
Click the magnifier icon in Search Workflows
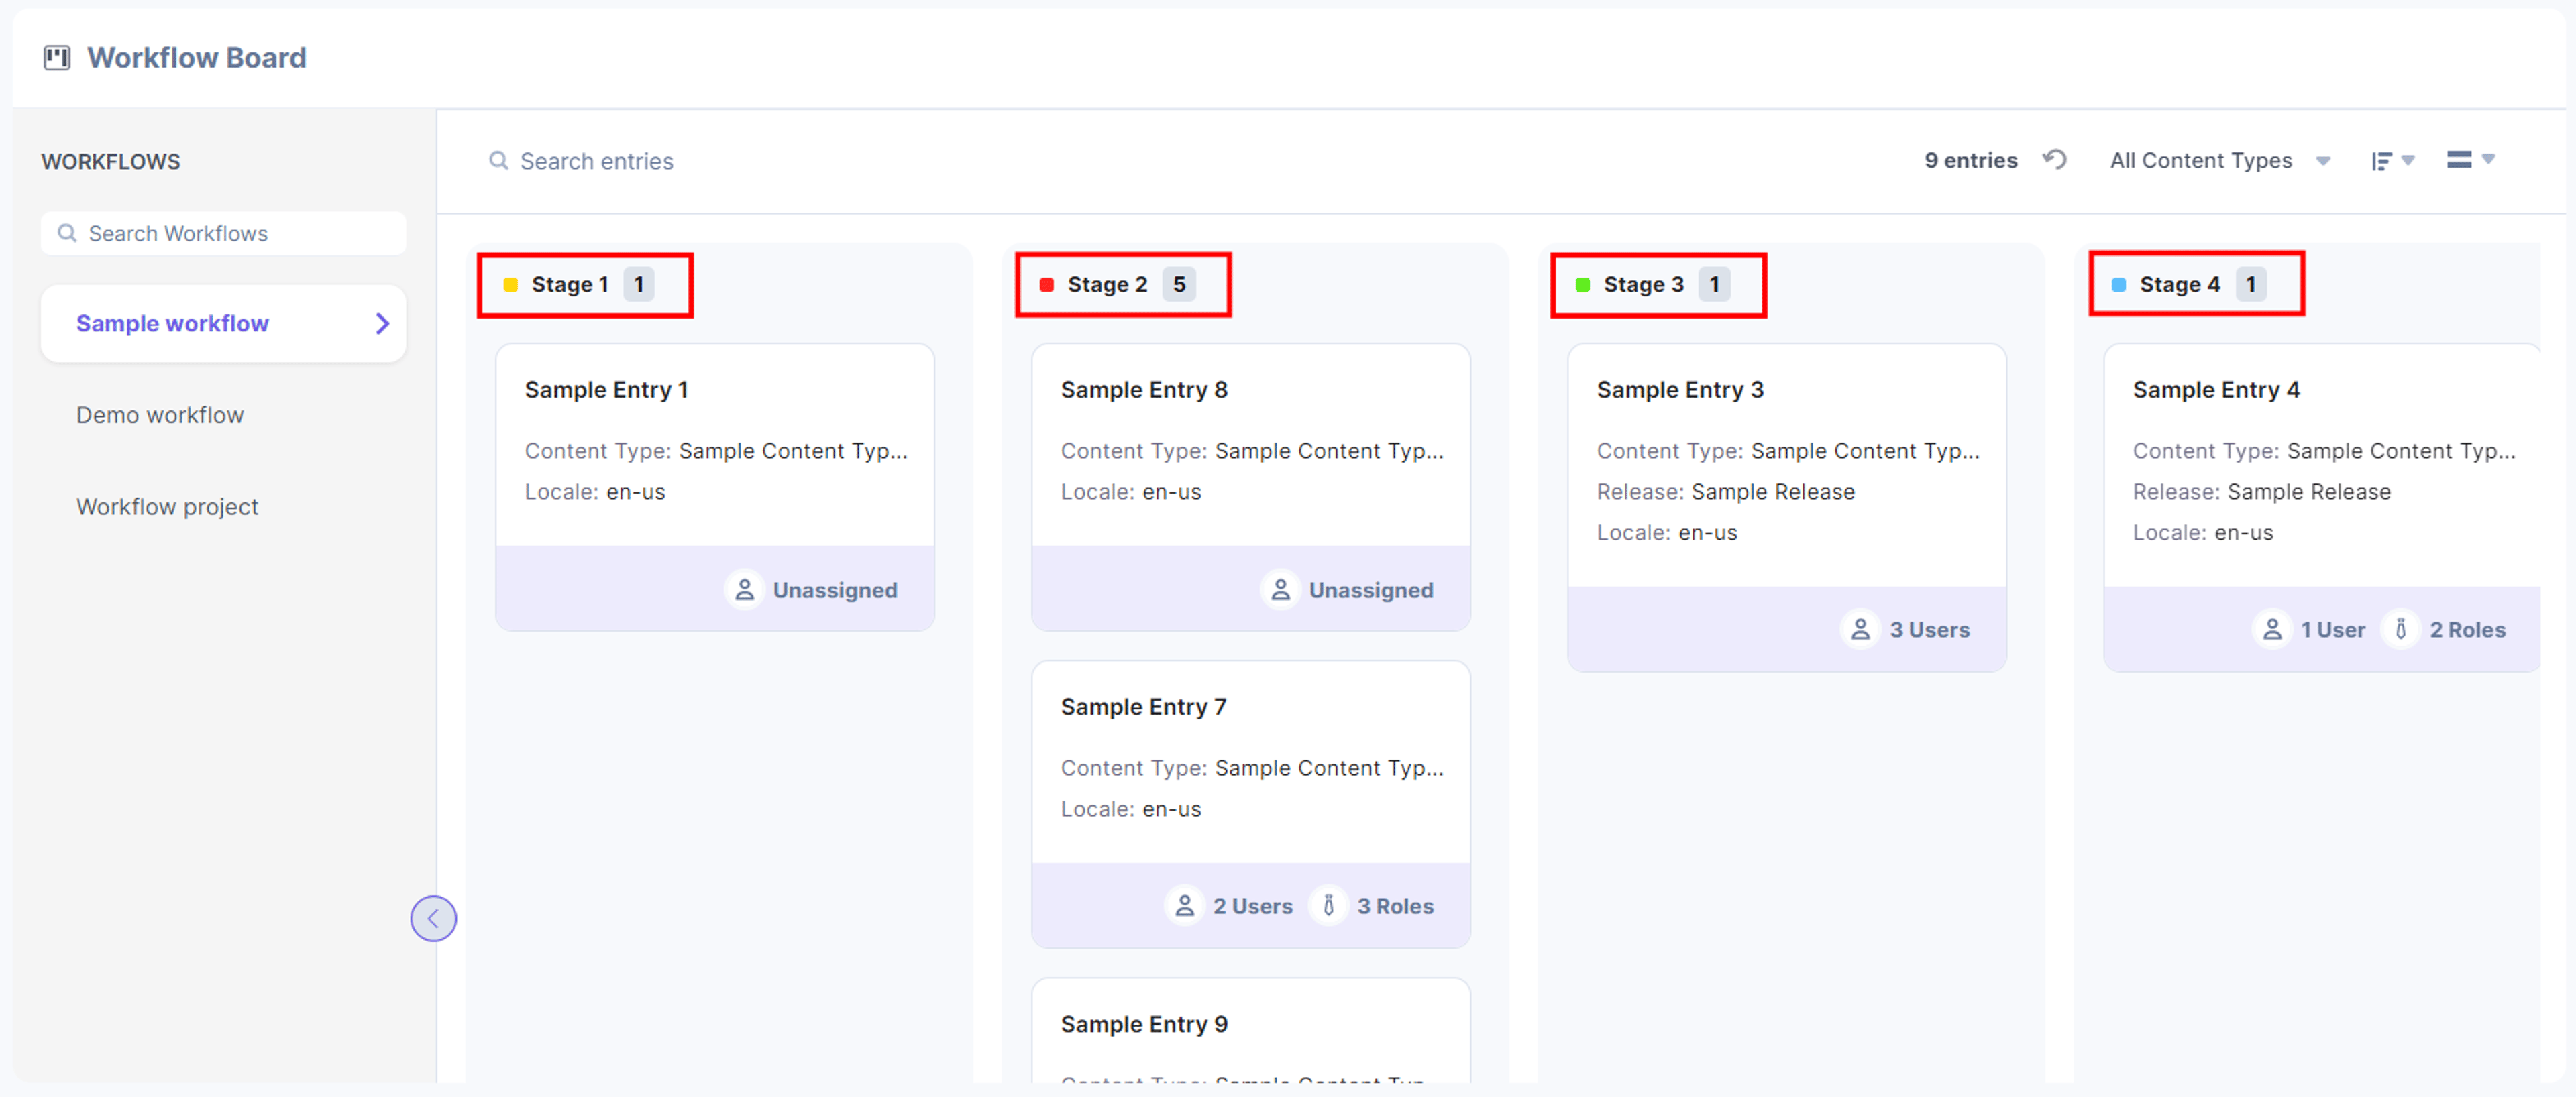[67, 233]
